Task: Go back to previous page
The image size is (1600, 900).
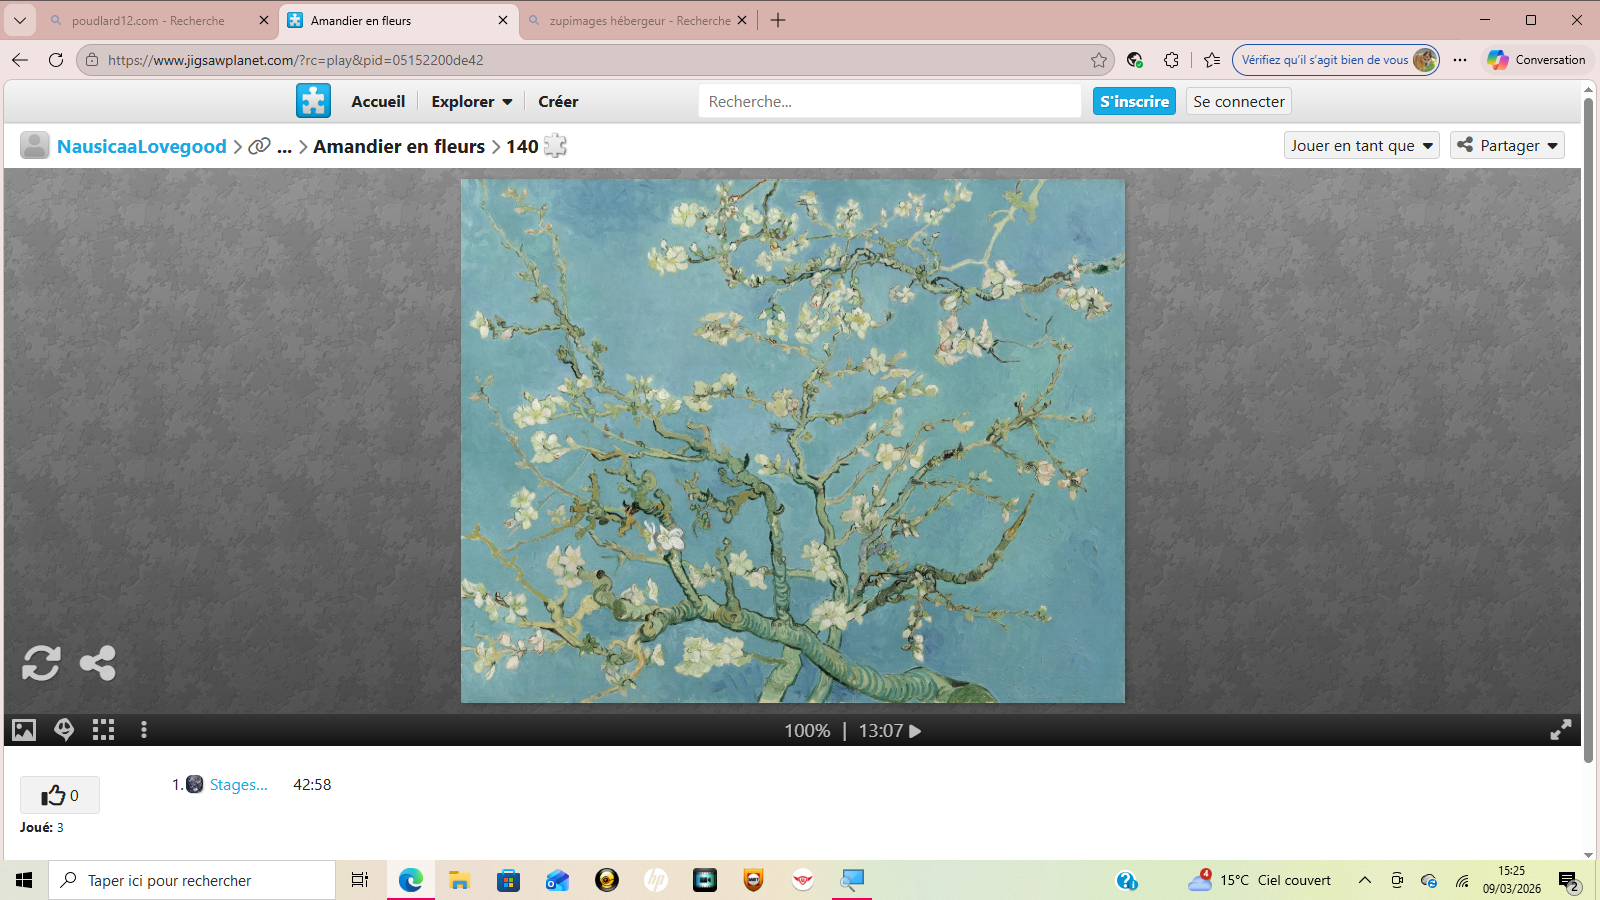Action: [20, 60]
